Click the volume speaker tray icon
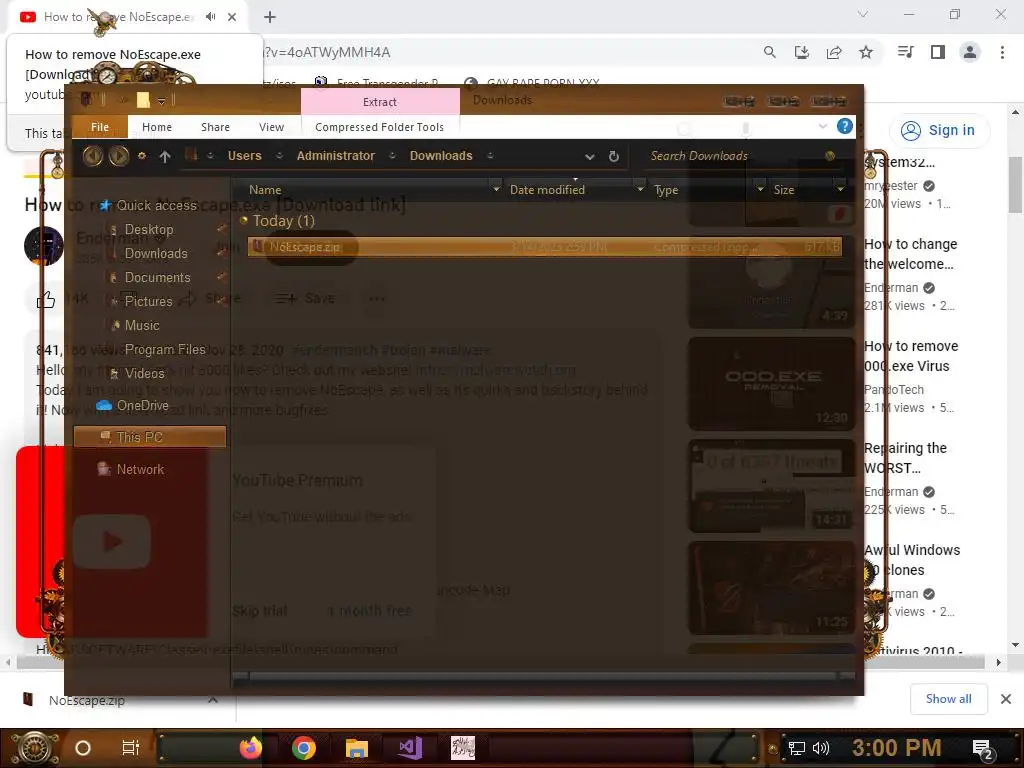 coord(821,748)
